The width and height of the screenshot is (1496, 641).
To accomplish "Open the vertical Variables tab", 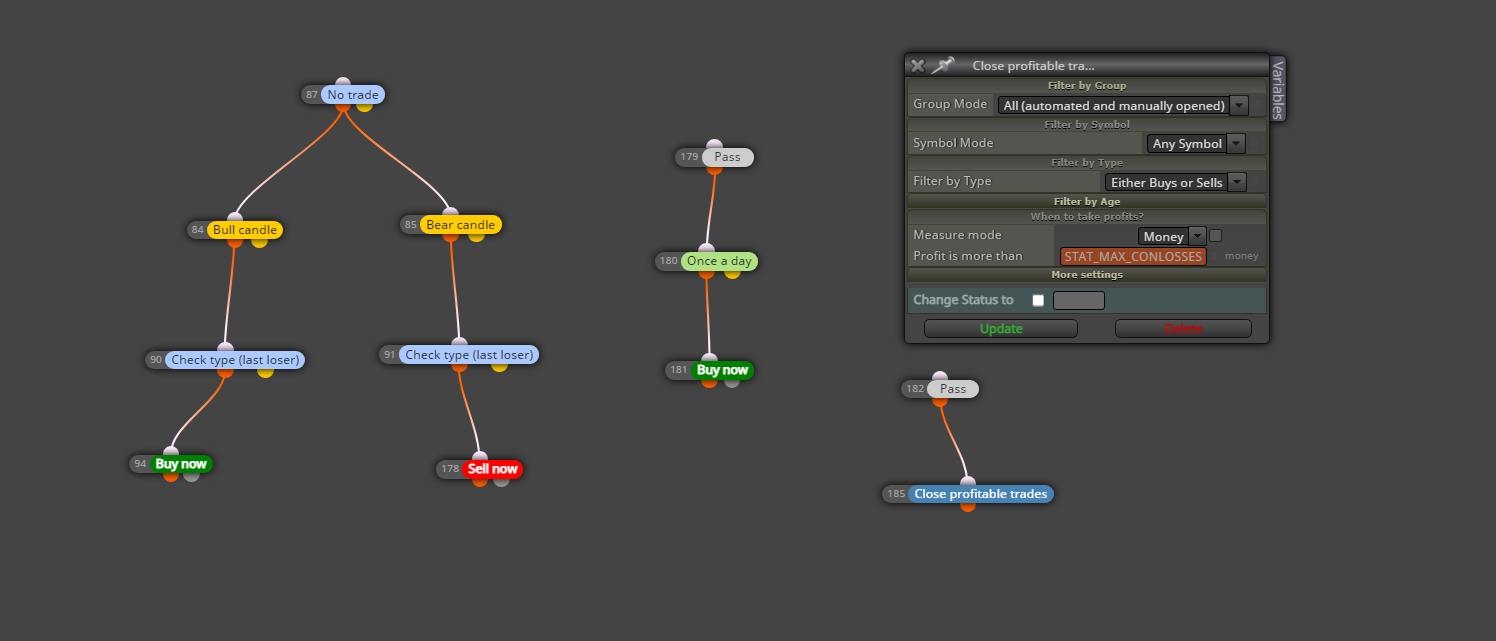I will tap(1277, 88).
